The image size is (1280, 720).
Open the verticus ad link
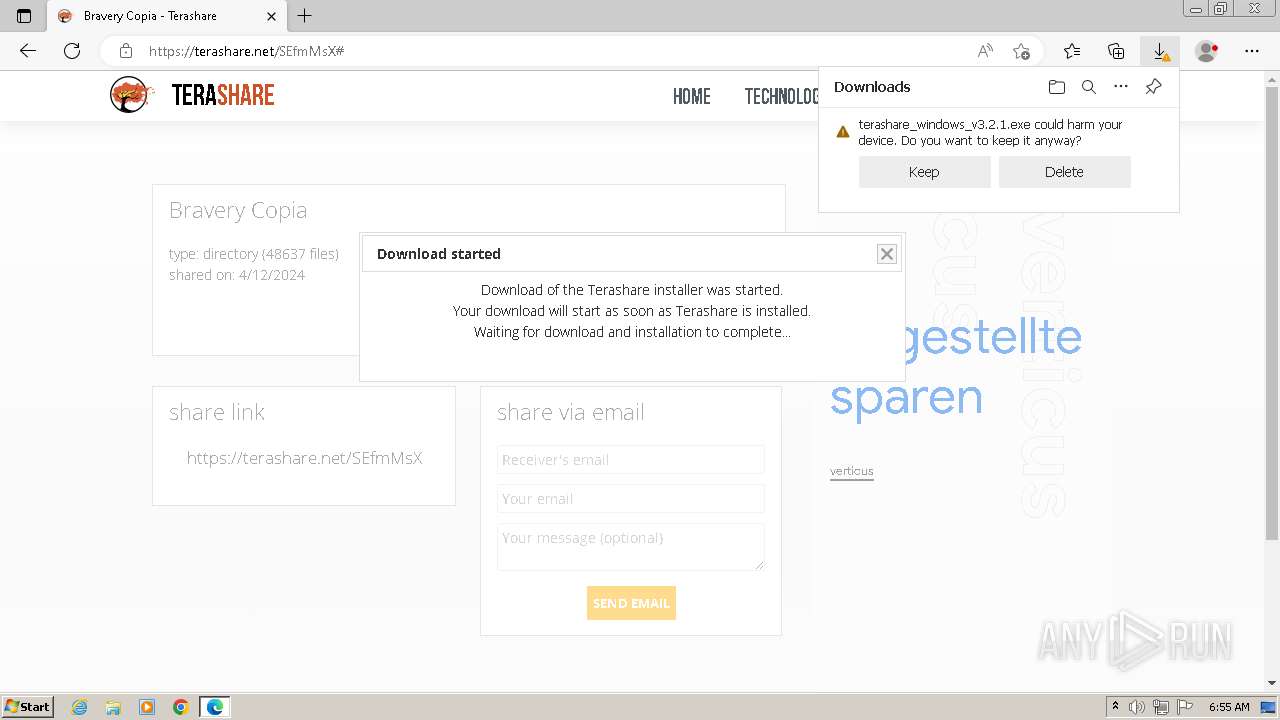852,471
